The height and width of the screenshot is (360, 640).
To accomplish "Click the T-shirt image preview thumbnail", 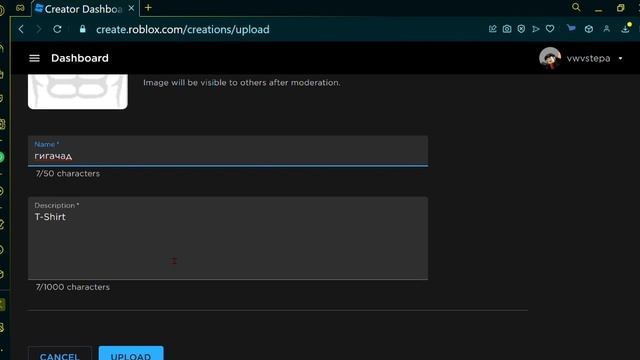I will pos(78,91).
